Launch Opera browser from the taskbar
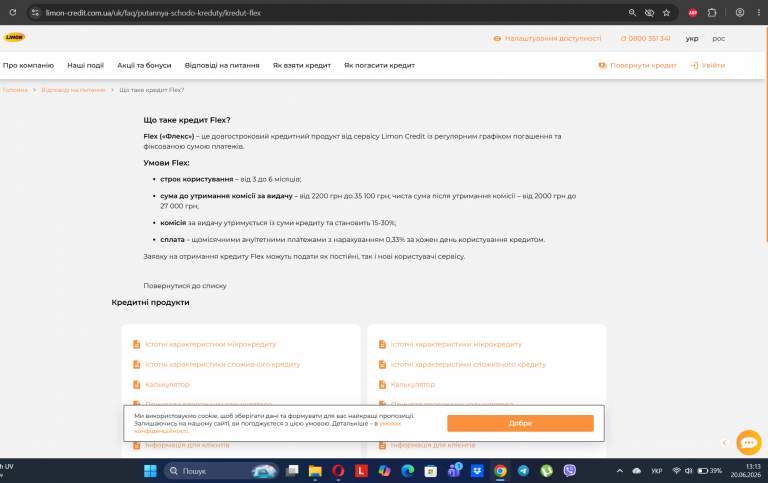 [x=338, y=471]
